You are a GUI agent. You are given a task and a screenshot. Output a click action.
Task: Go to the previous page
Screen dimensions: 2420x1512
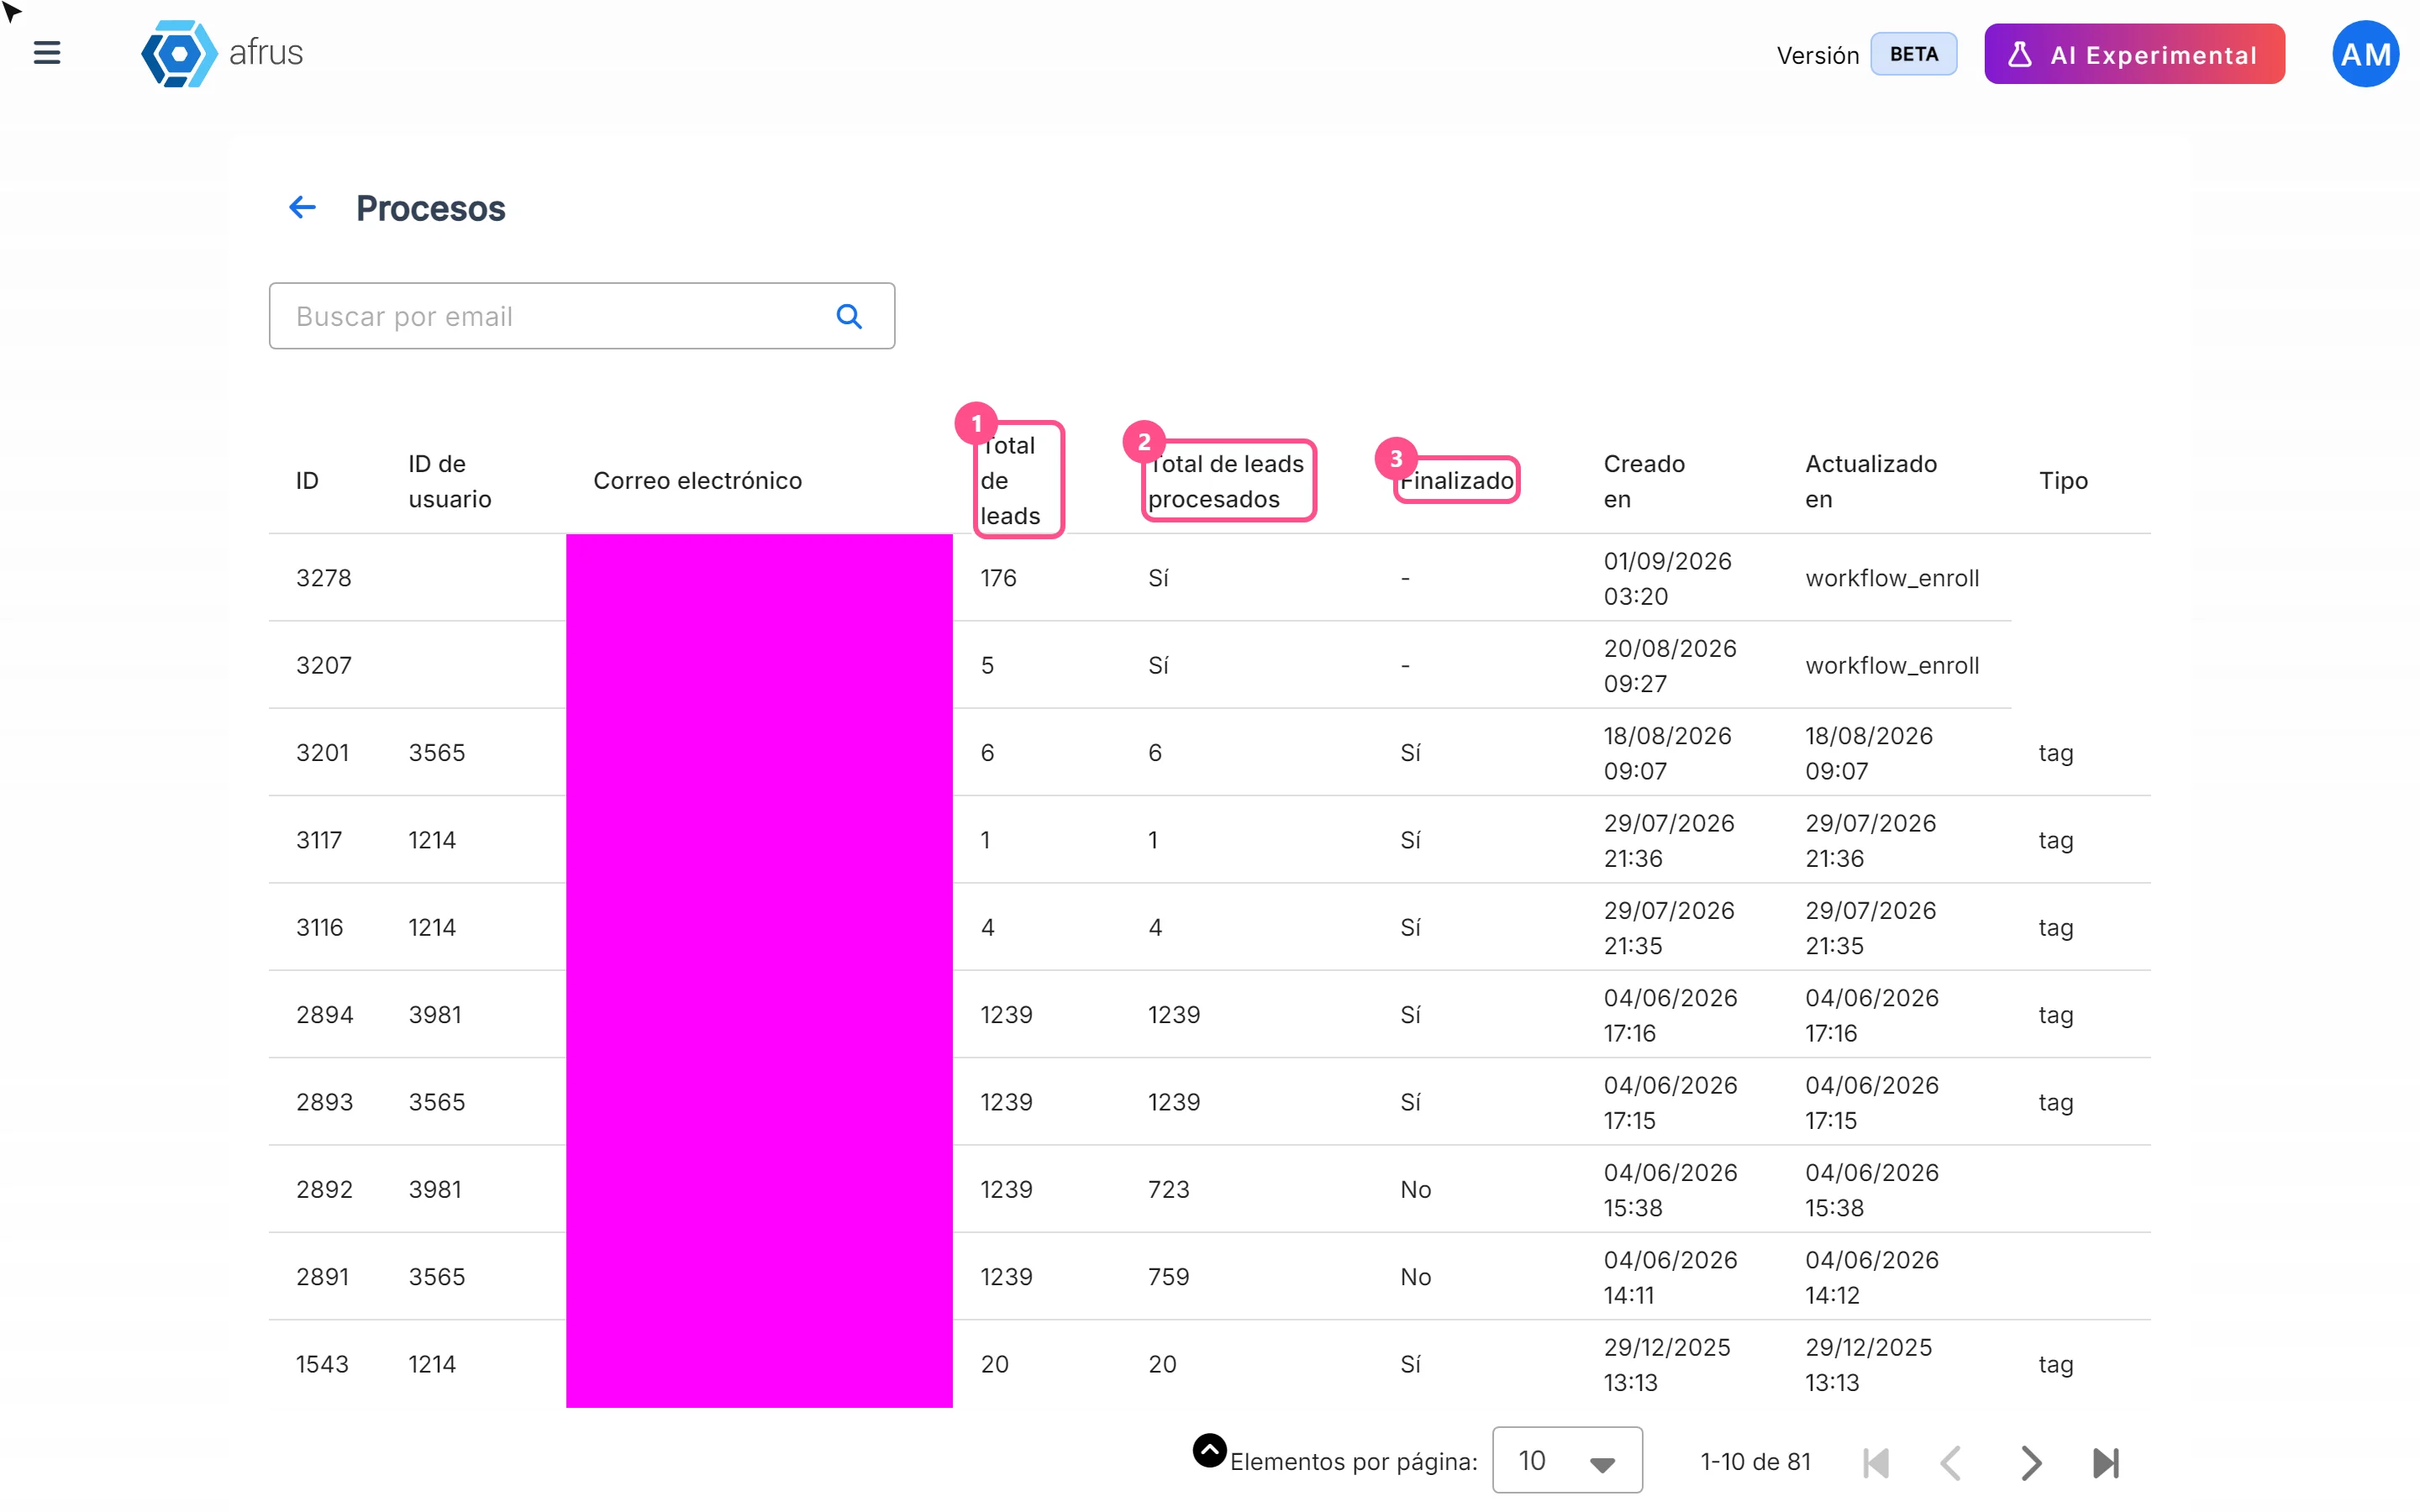[x=1951, y=1462]
